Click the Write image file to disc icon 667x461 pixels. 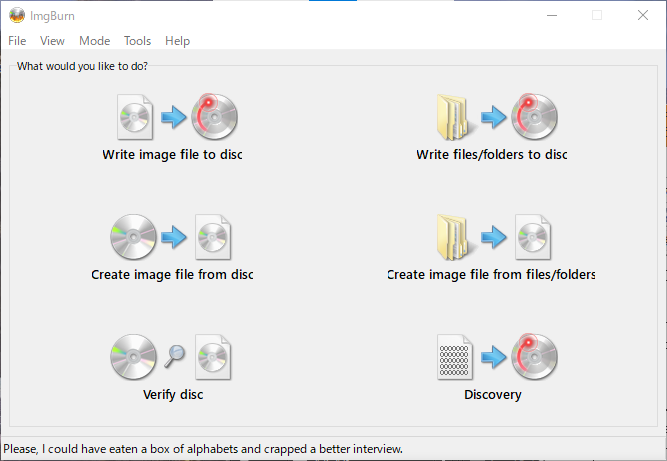(x=177, y=117)
